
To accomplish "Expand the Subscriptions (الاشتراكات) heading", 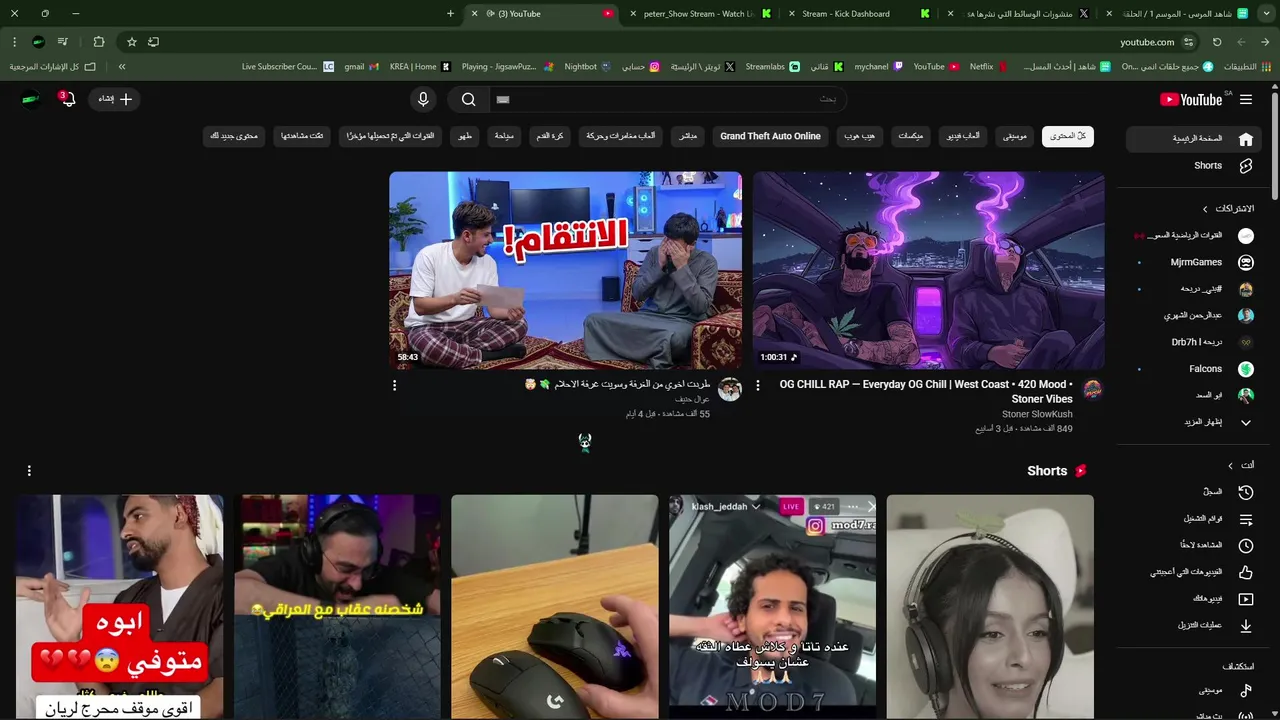I will tap(1228, 209).
